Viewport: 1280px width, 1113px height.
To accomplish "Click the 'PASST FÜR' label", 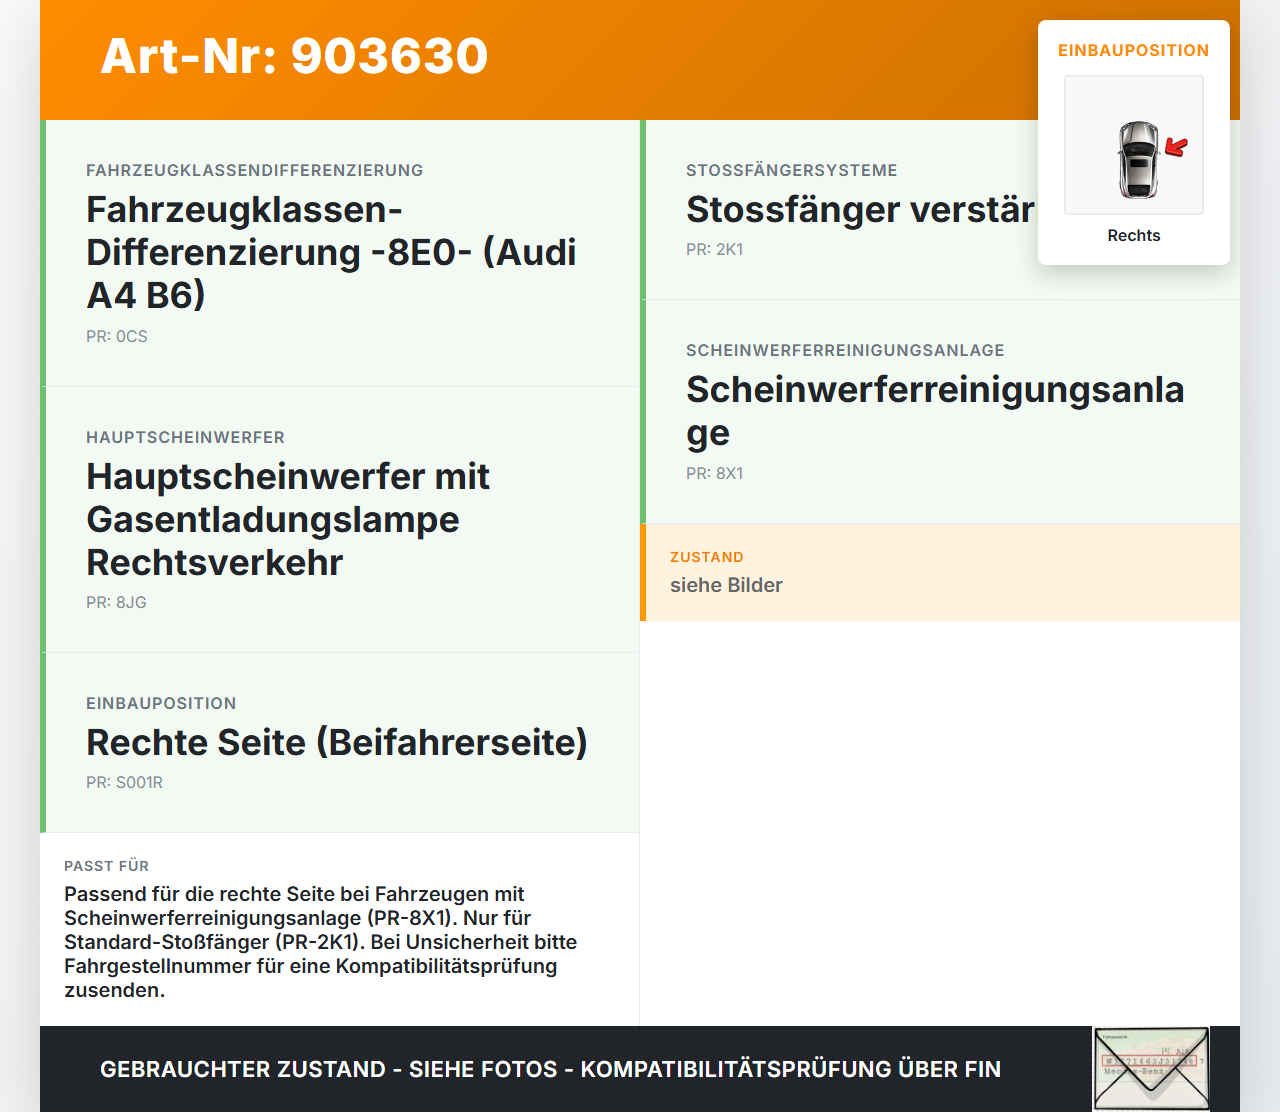I will pyautogui.click(x=106, y=866).
